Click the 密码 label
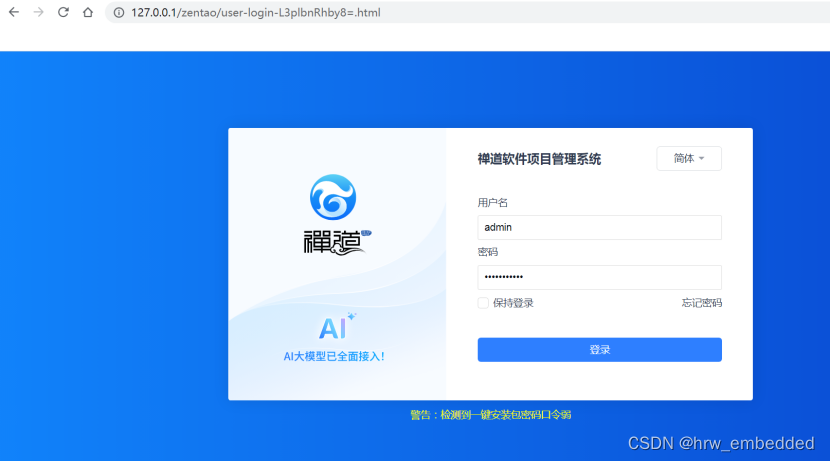 pos(488,252)
